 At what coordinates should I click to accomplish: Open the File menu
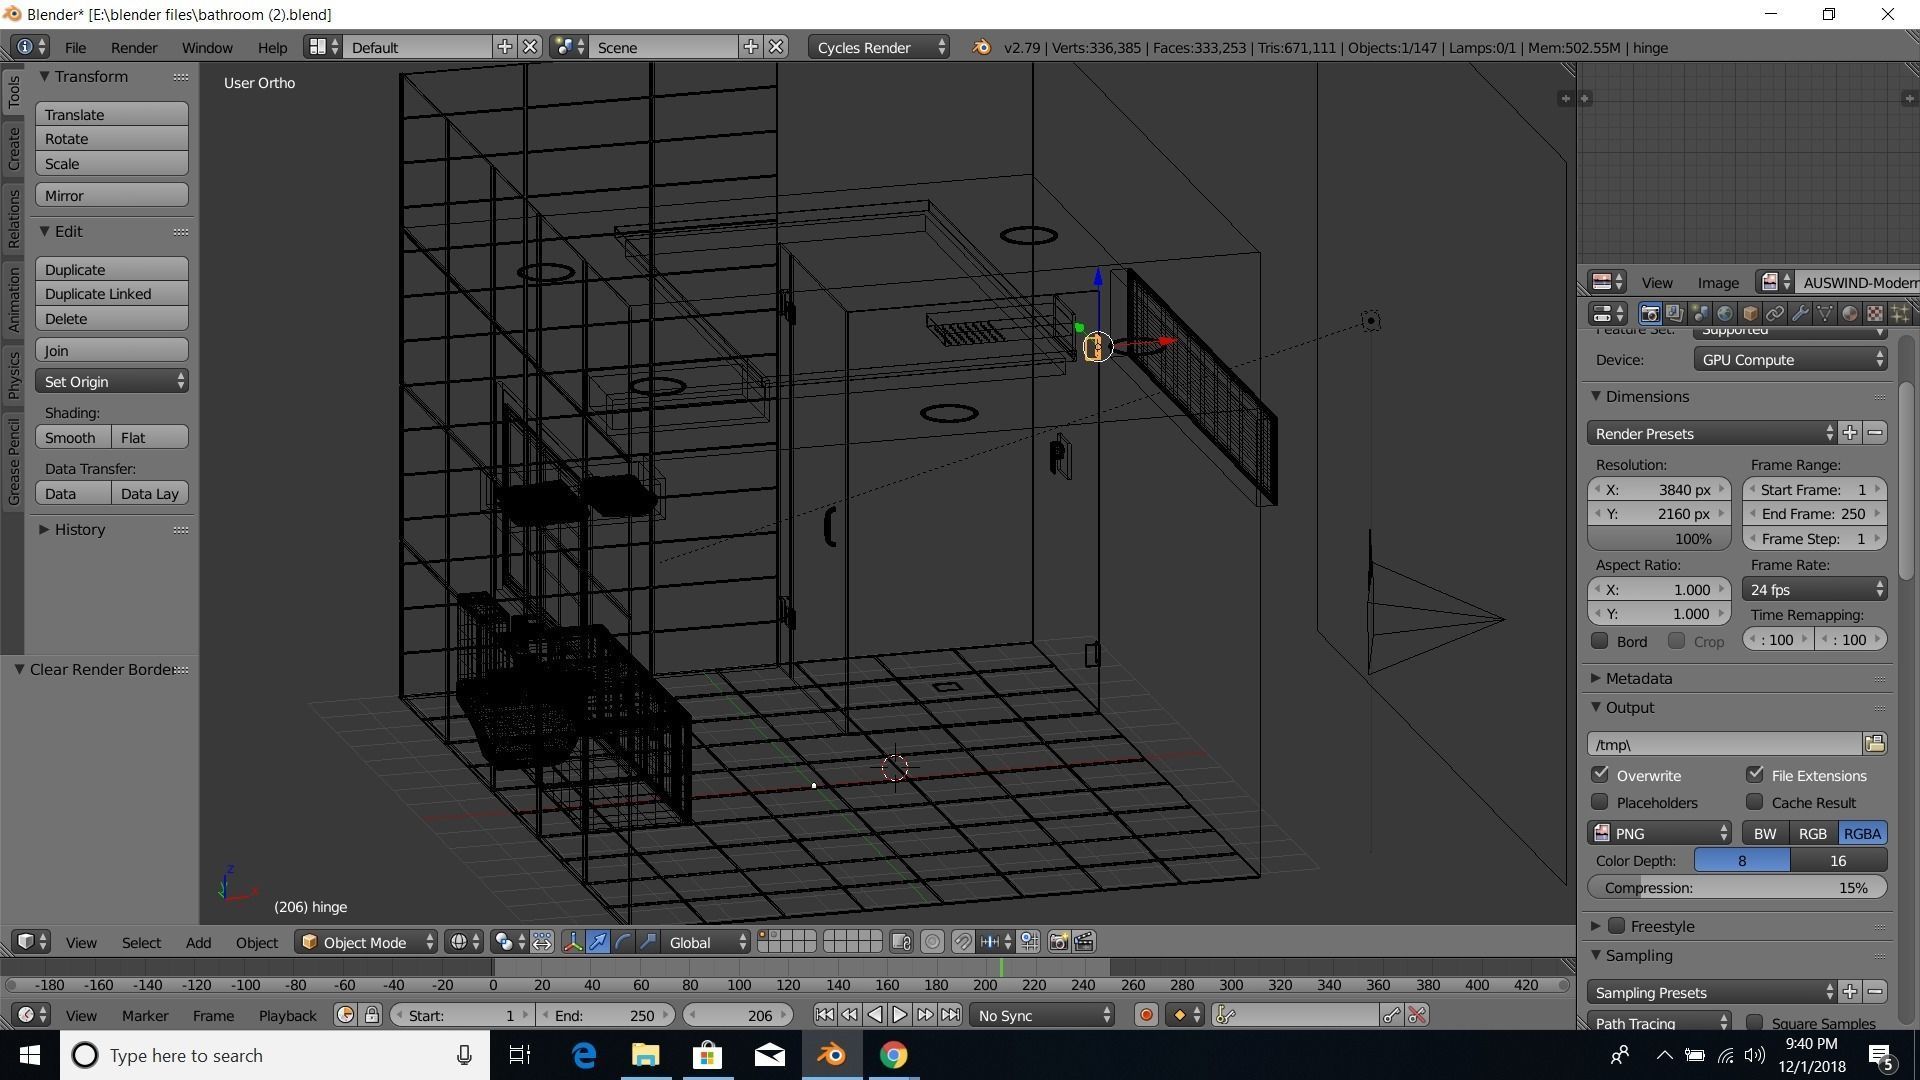(x=75, y=47)
